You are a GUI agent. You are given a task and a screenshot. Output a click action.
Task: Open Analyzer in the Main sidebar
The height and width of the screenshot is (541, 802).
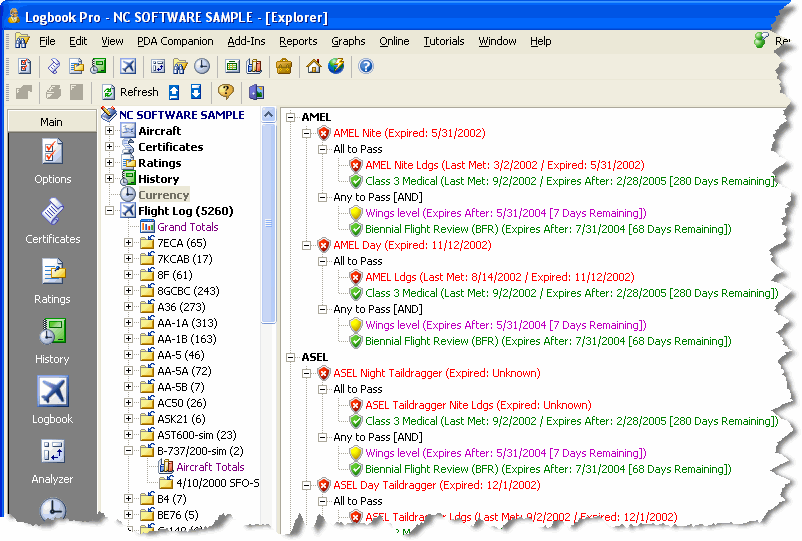tap(53, 462)
